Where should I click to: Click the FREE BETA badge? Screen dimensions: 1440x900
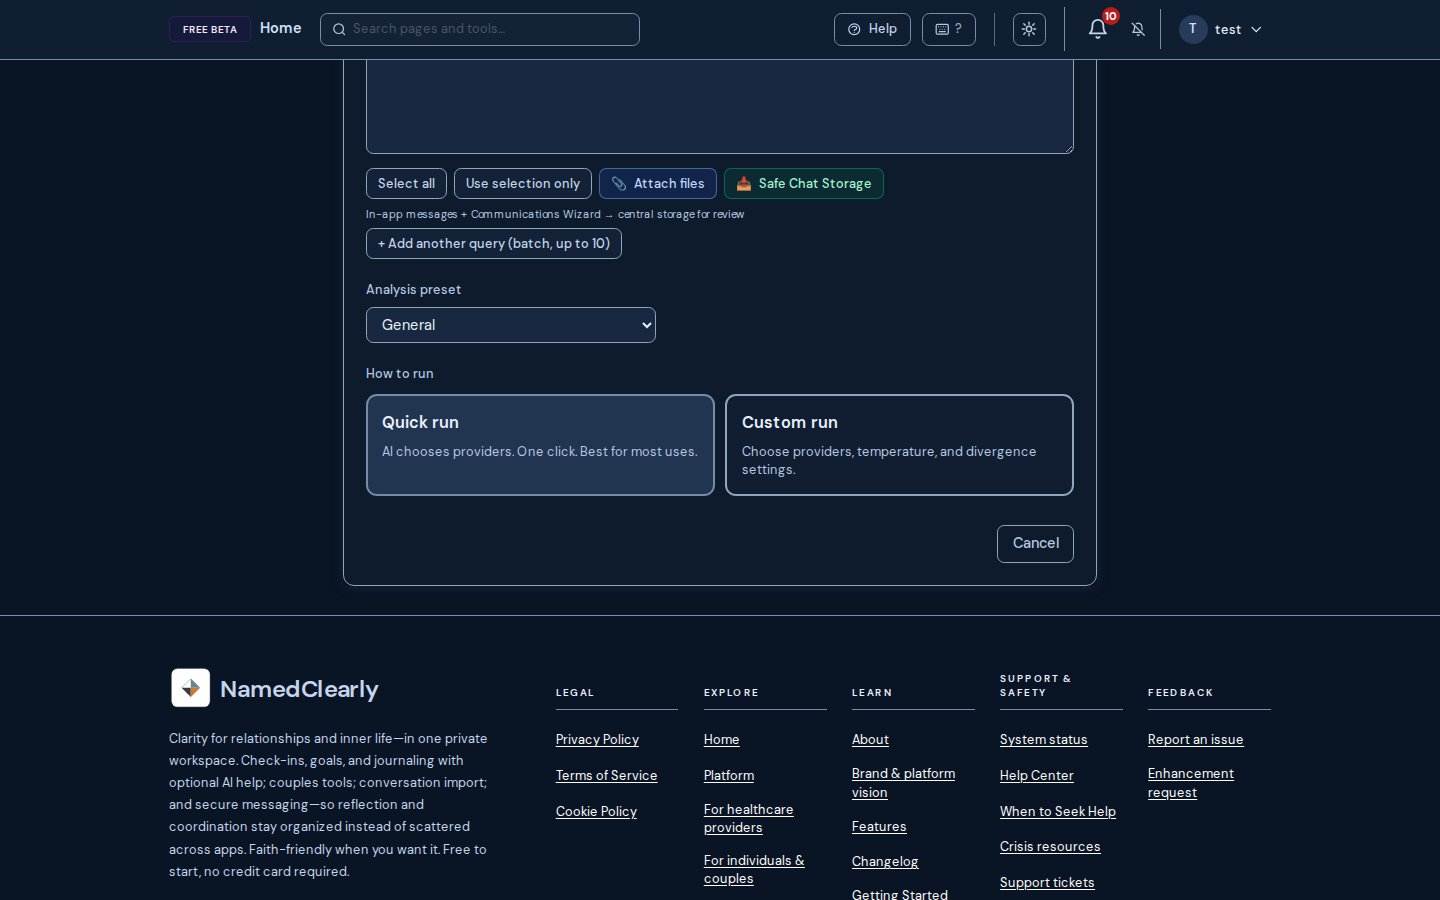pos(210,29)
